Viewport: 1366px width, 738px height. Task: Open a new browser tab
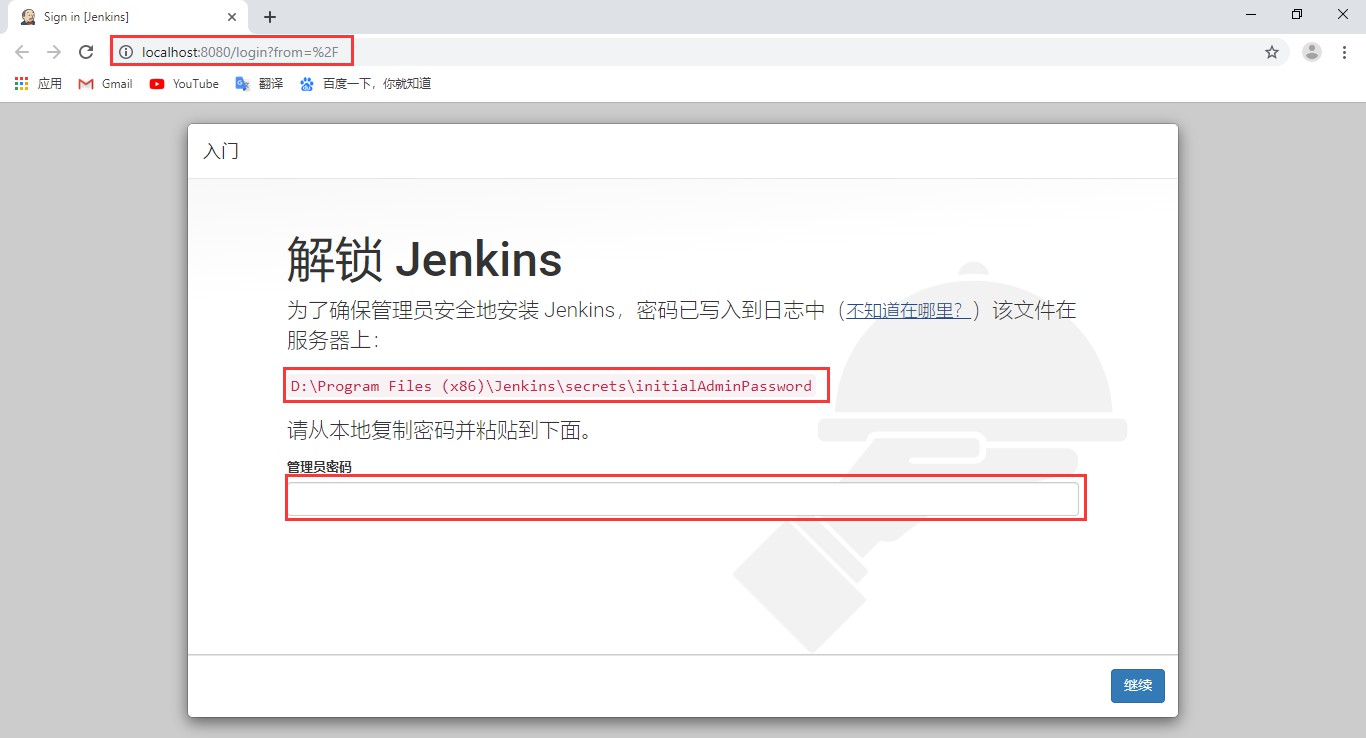[270, 17]
